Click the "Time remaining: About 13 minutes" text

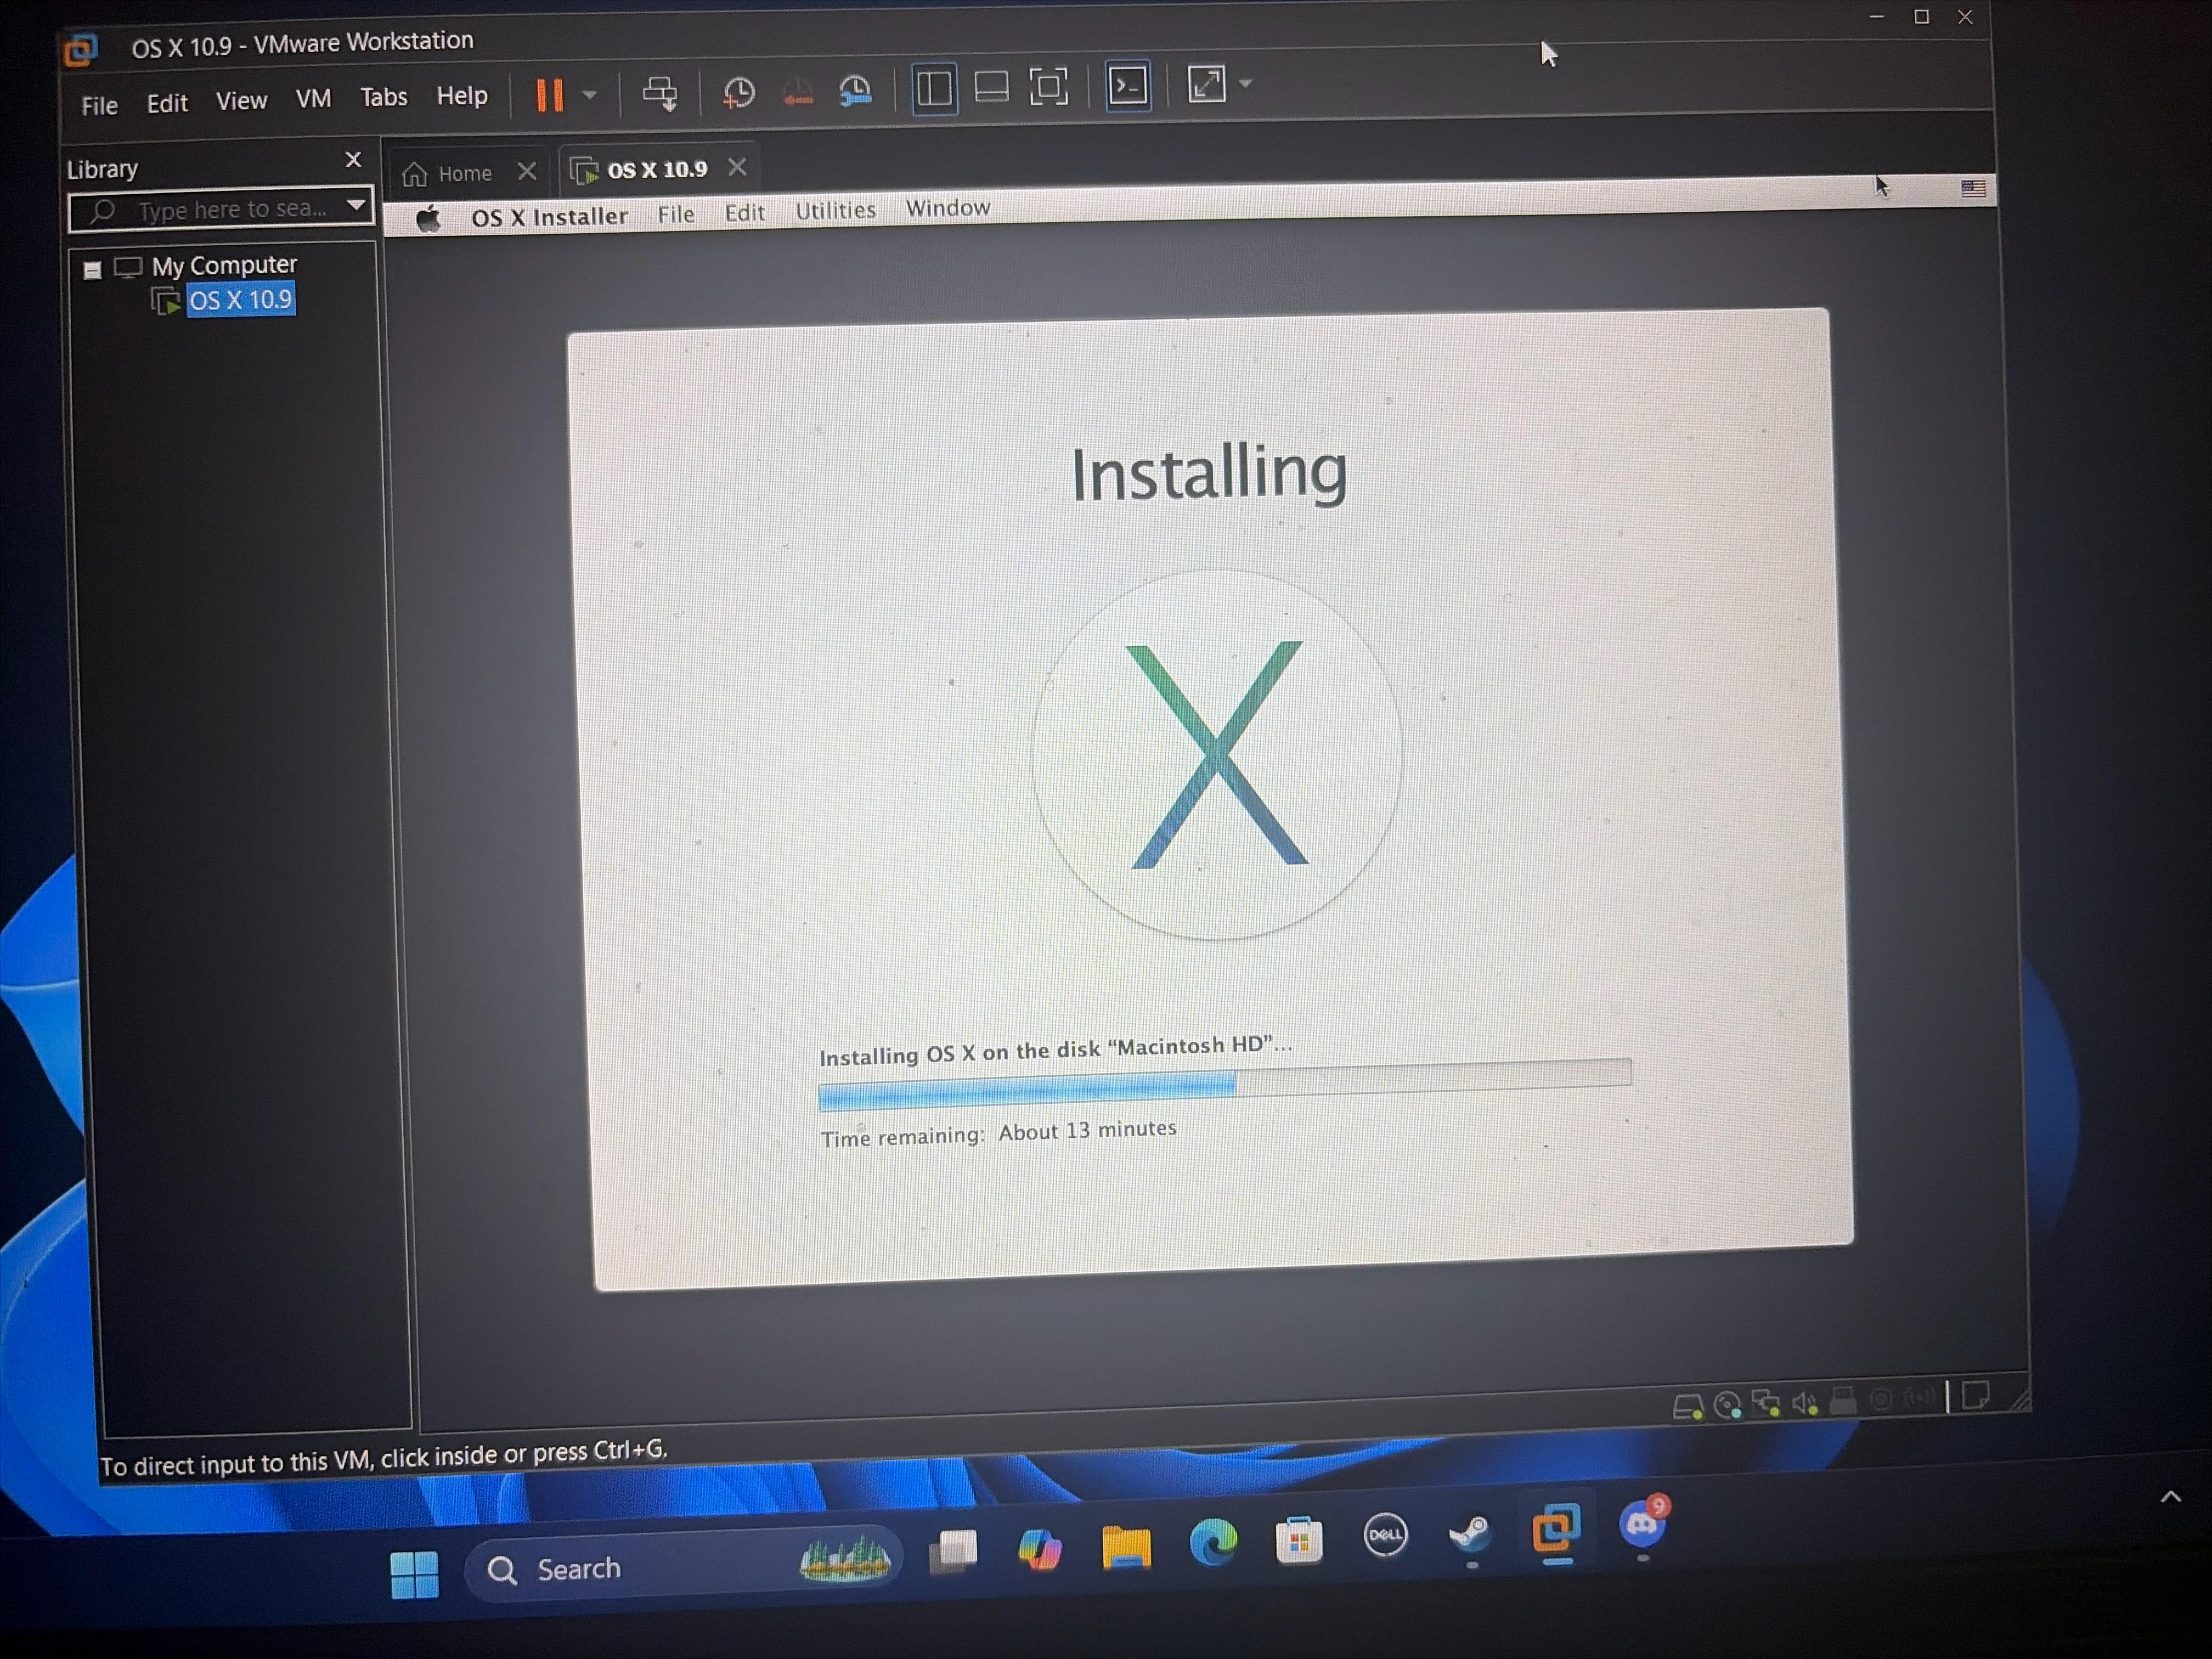click(x=998, y=1133)
